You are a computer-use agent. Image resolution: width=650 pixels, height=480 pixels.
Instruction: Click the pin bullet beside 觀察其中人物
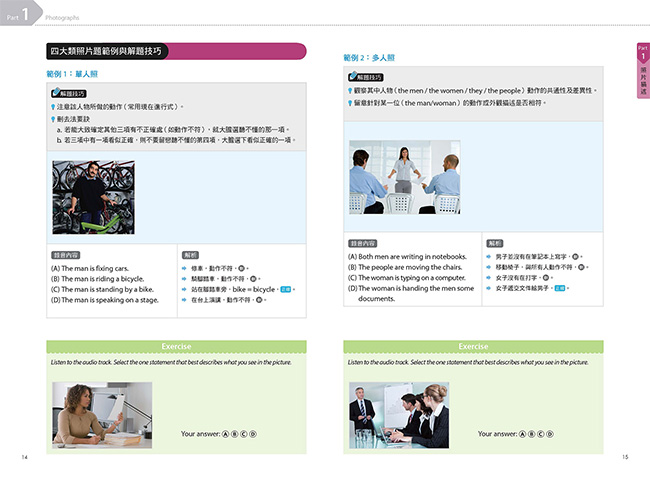click(x=350, y=91)
